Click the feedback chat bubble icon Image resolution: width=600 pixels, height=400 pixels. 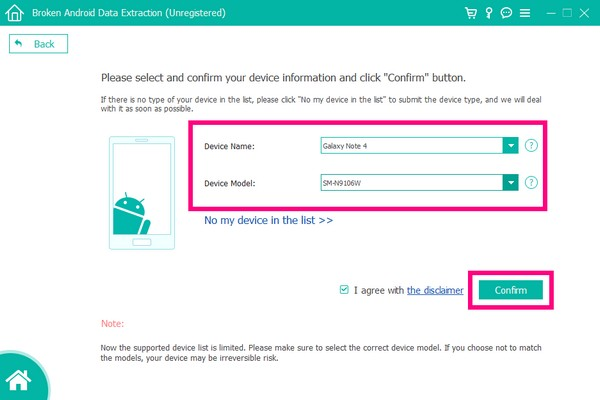tap(507, 14)
